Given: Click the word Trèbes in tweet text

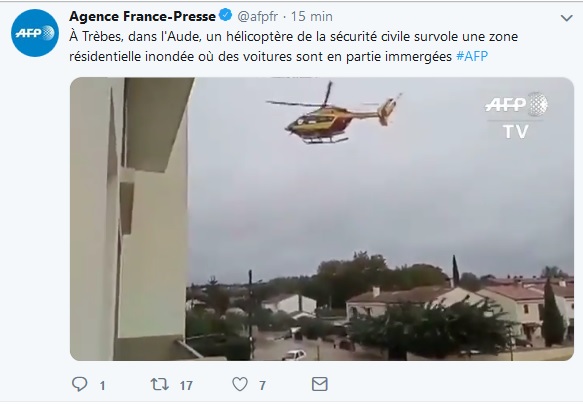Looking at the screenshot, I should tap(102, 36).
